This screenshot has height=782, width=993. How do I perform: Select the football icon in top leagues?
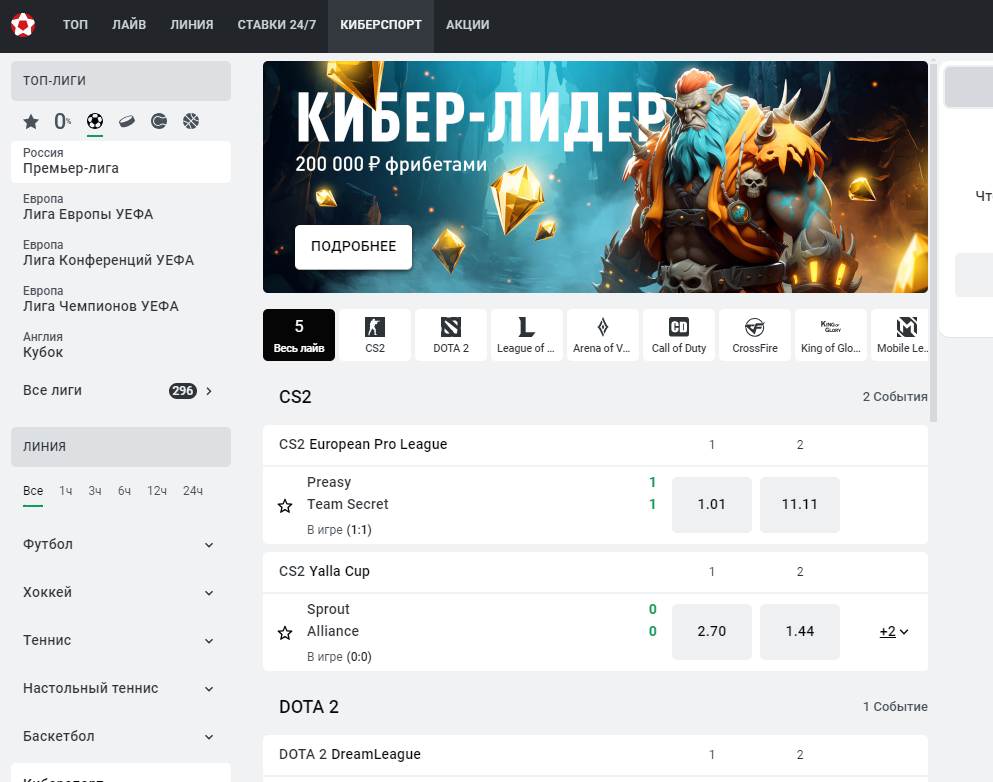95,121
